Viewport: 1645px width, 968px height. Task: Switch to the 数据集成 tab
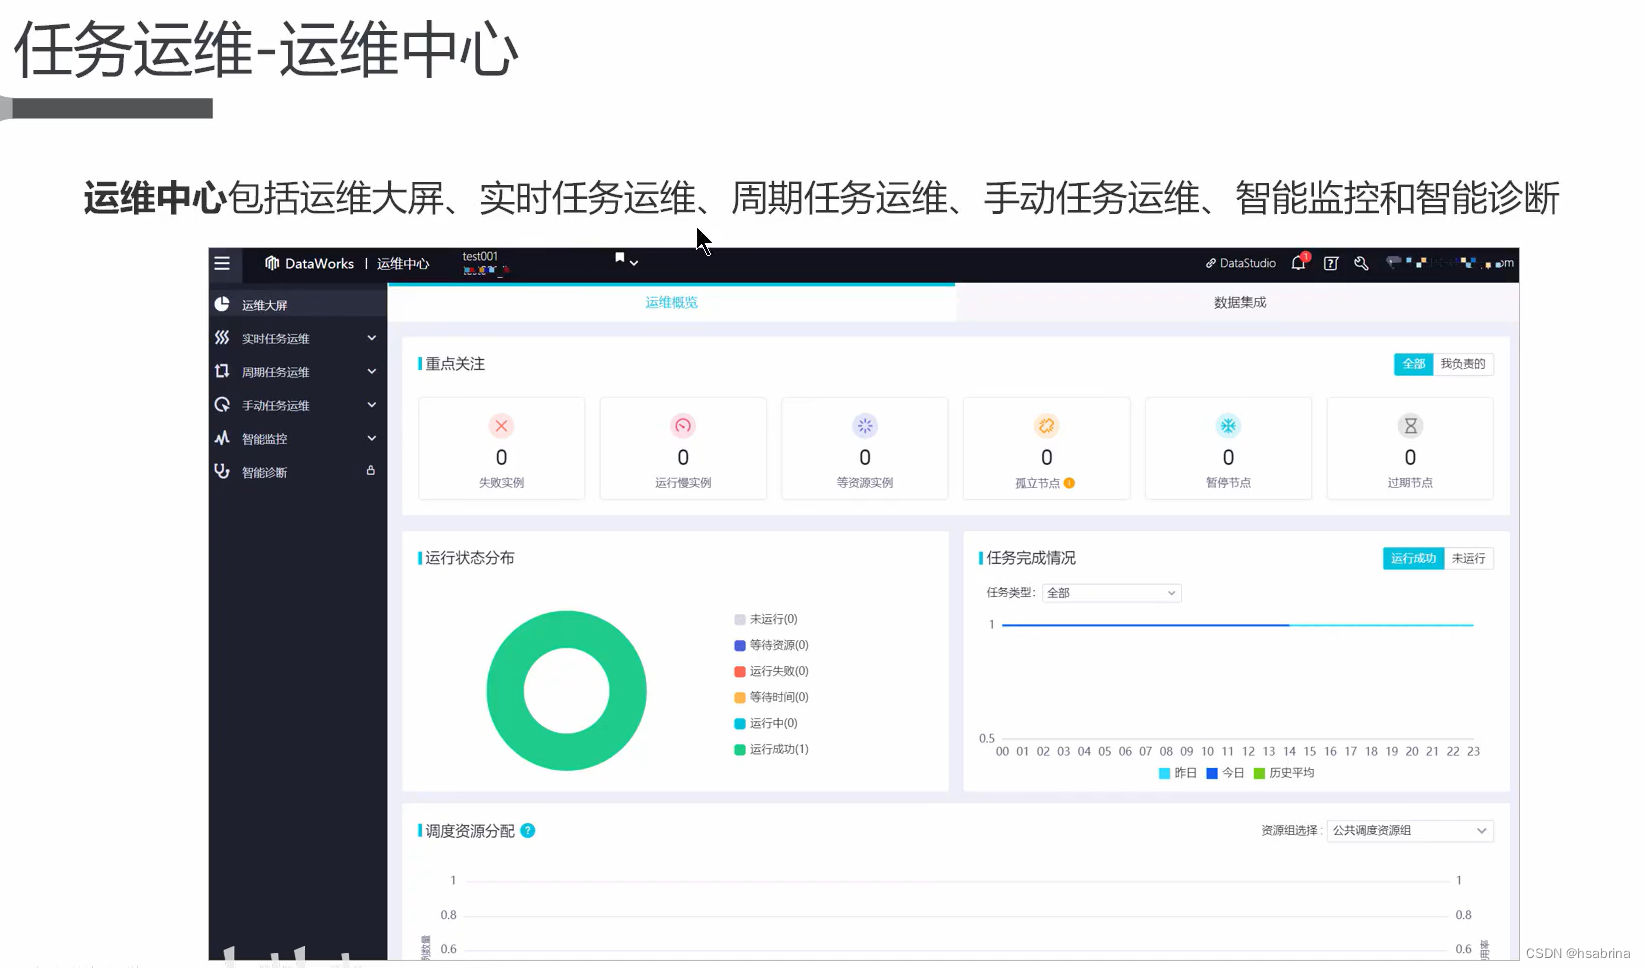[x=1238, y=302]
